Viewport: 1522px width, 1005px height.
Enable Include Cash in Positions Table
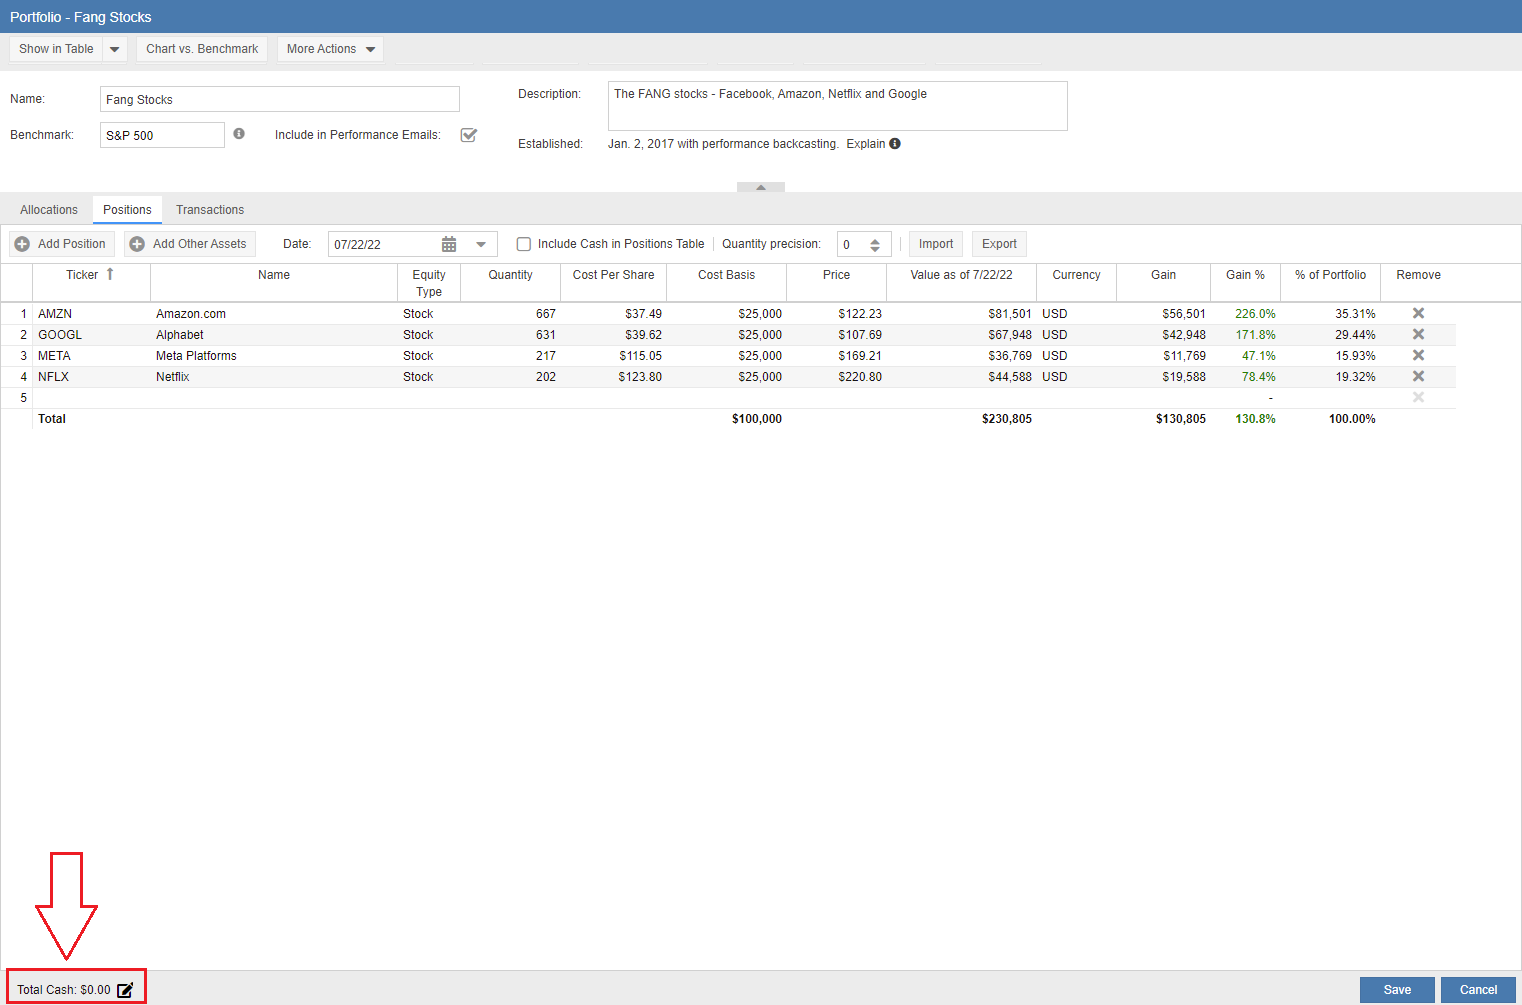tap(523, 244)
